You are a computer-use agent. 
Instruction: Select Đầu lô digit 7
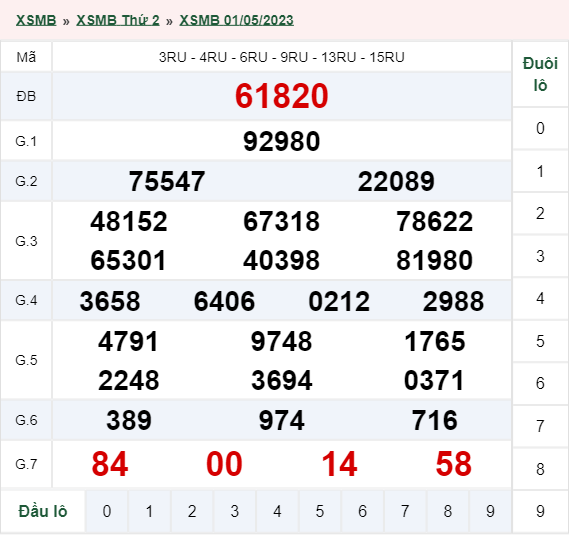pyautogui.click(x=405, y=511)
